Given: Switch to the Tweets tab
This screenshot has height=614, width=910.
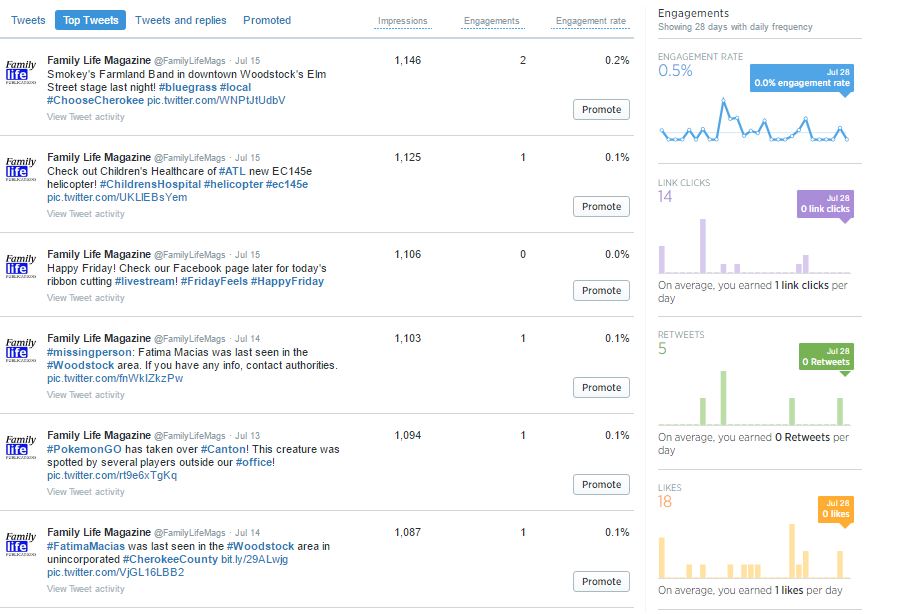Looking at the screenshot, I should pos(28,20).
